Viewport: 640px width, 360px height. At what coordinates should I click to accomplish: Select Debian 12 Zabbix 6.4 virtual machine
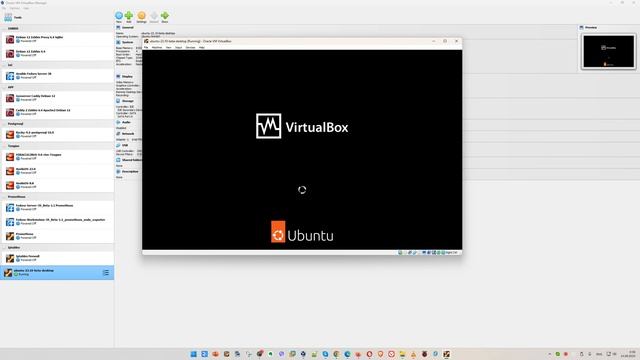click(57, 53)
